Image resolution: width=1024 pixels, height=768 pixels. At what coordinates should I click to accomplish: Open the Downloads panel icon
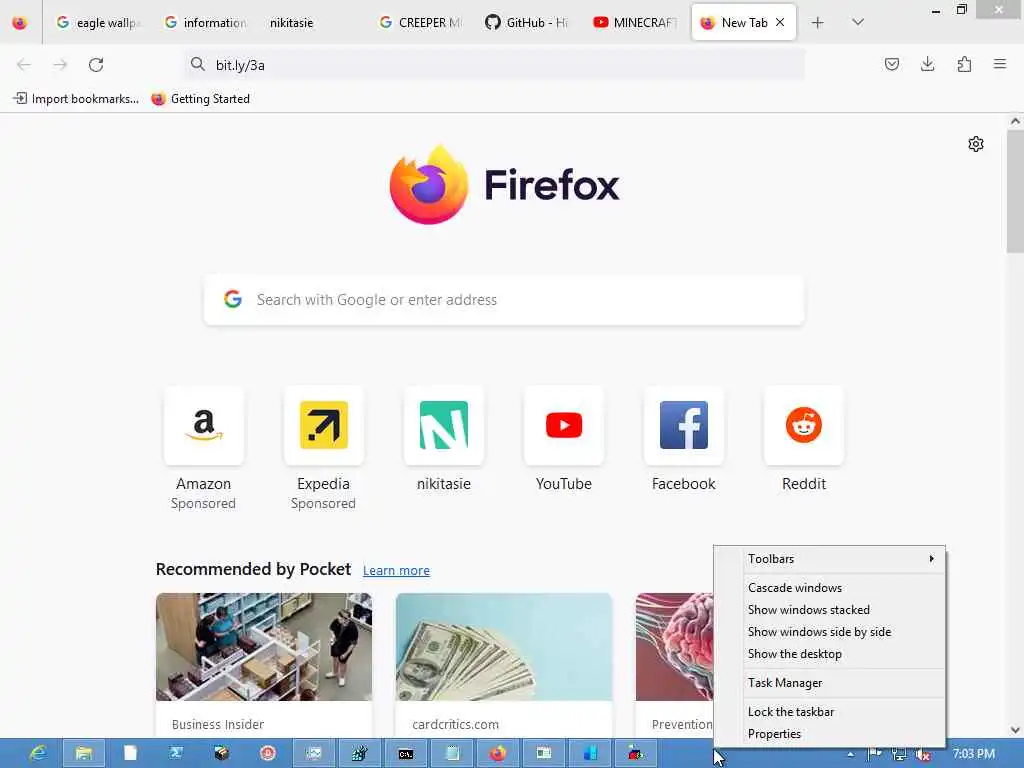(x=927, y=64)
